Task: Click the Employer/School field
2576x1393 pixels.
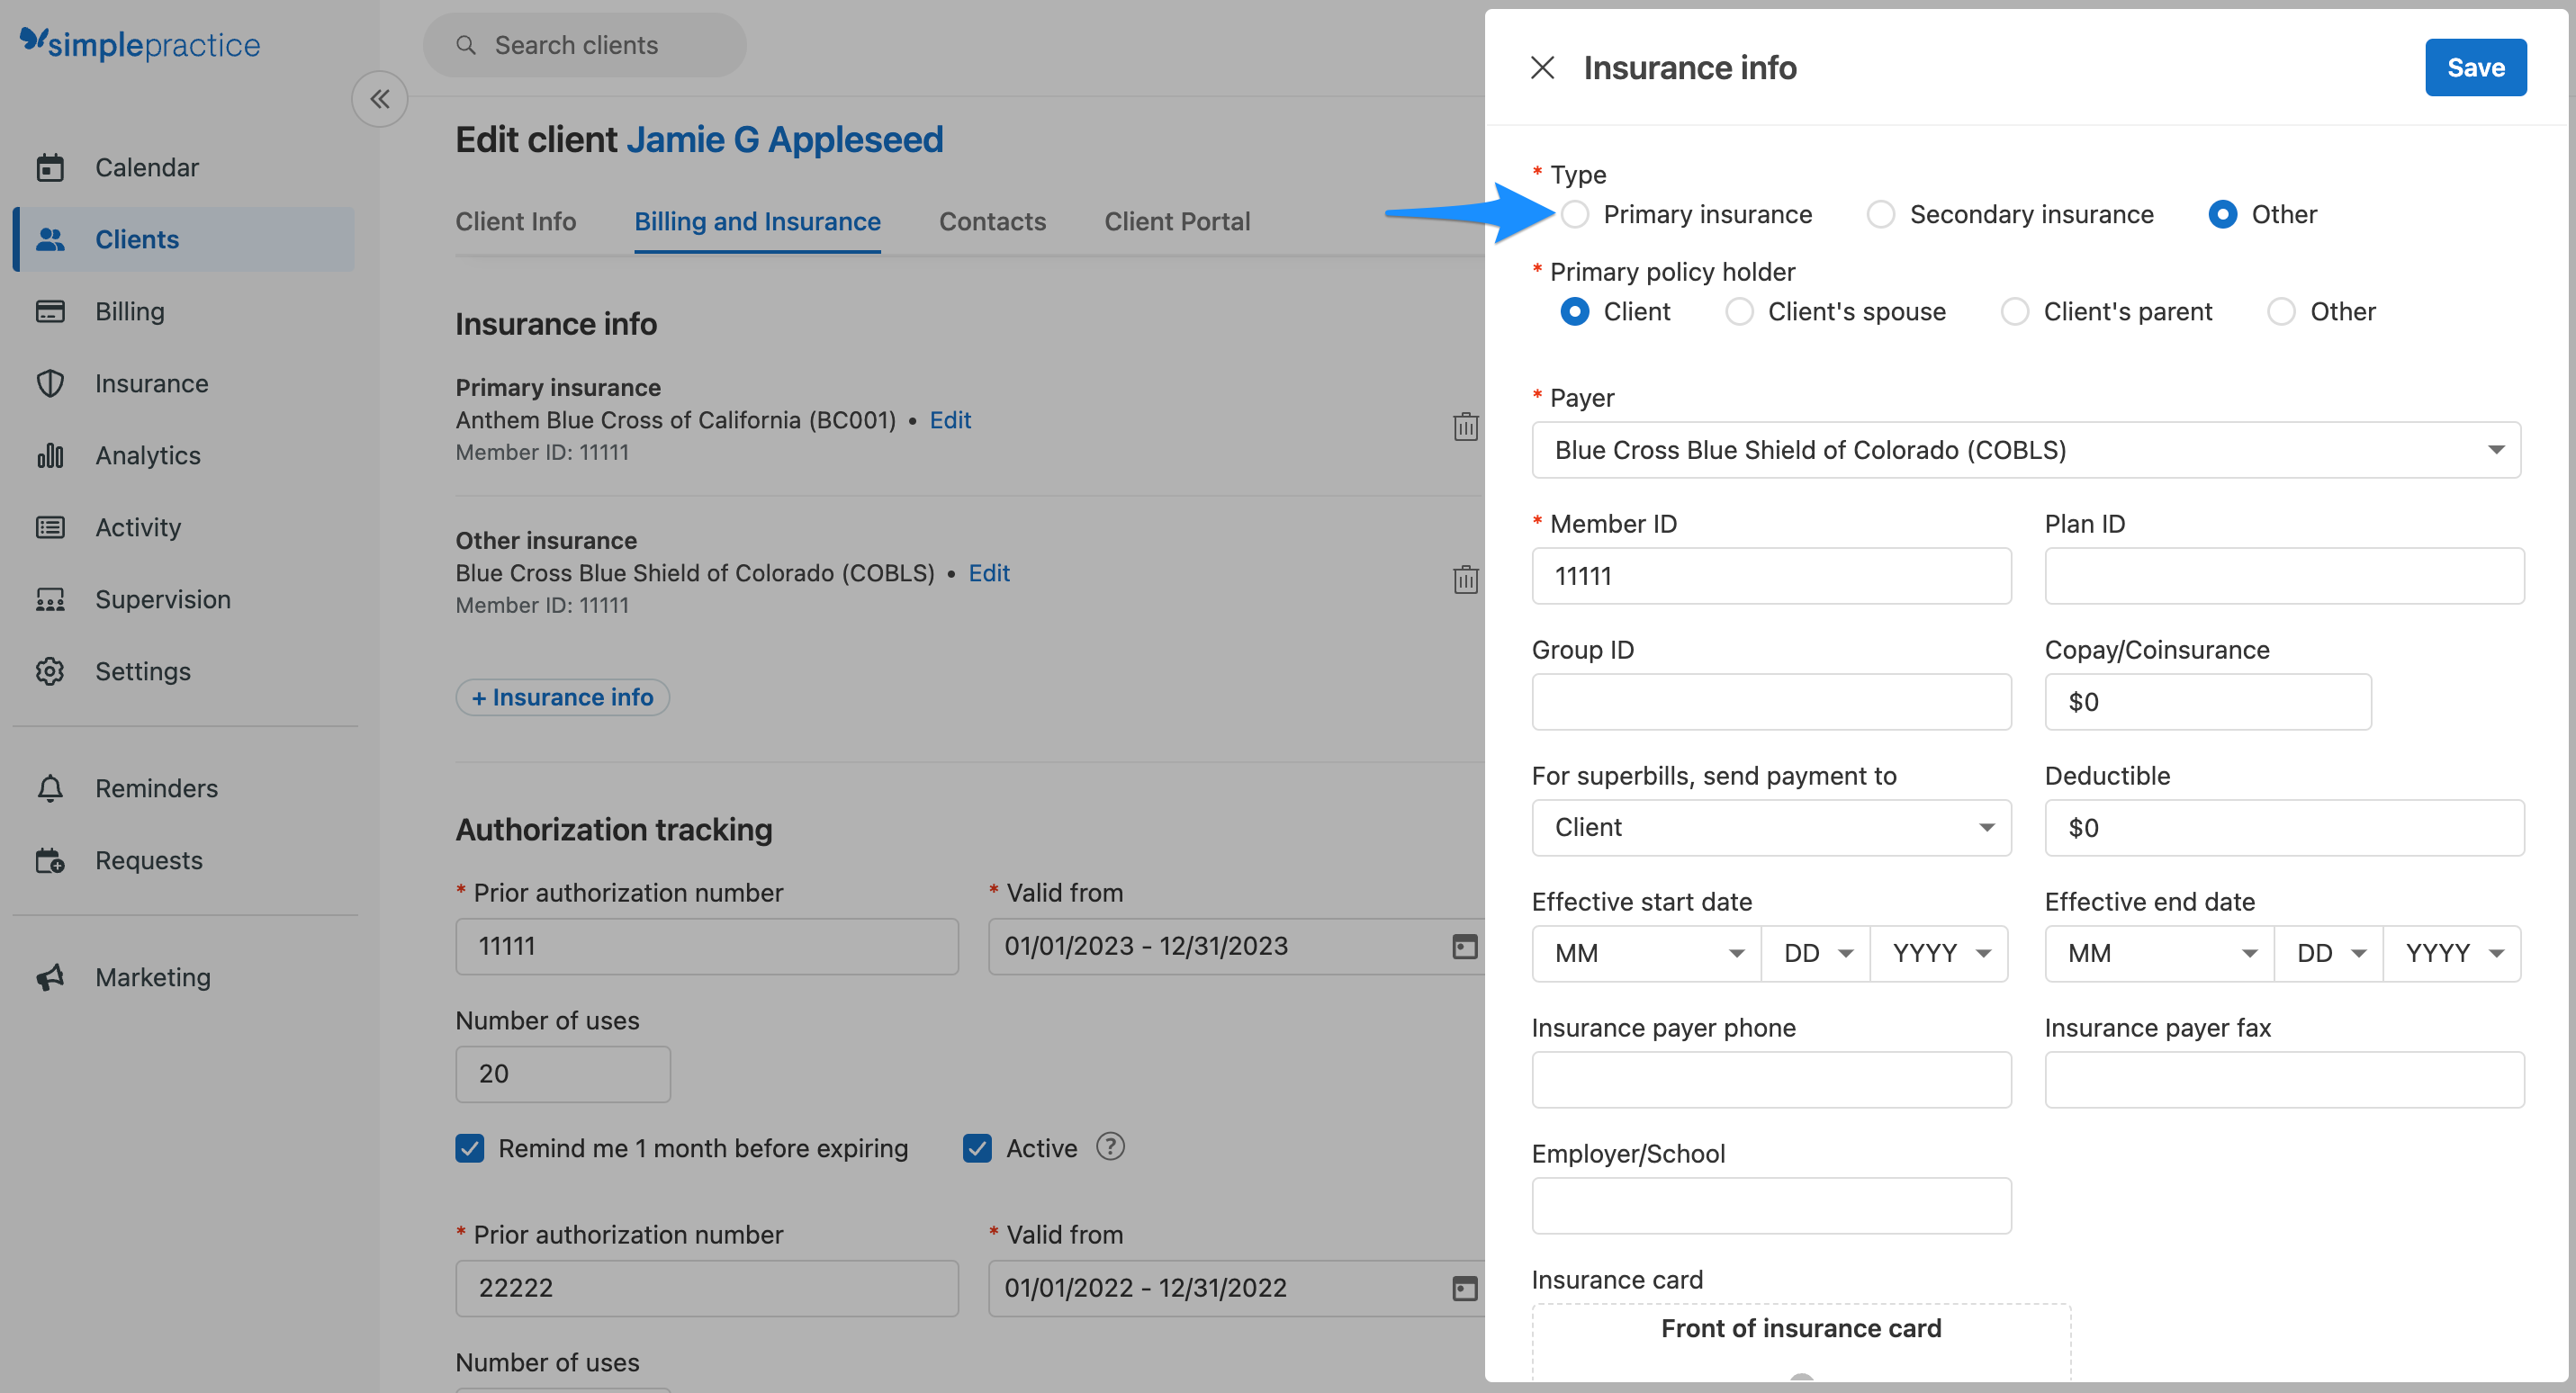Action: click(x=1771, y=1206)
